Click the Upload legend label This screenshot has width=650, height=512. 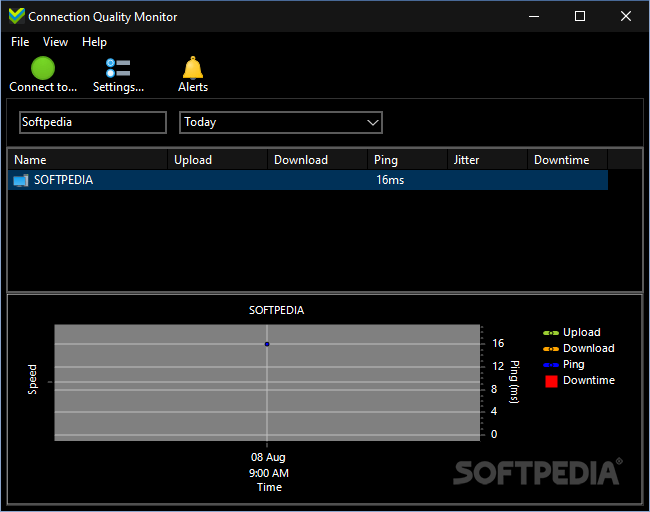[x=582, y=332]
